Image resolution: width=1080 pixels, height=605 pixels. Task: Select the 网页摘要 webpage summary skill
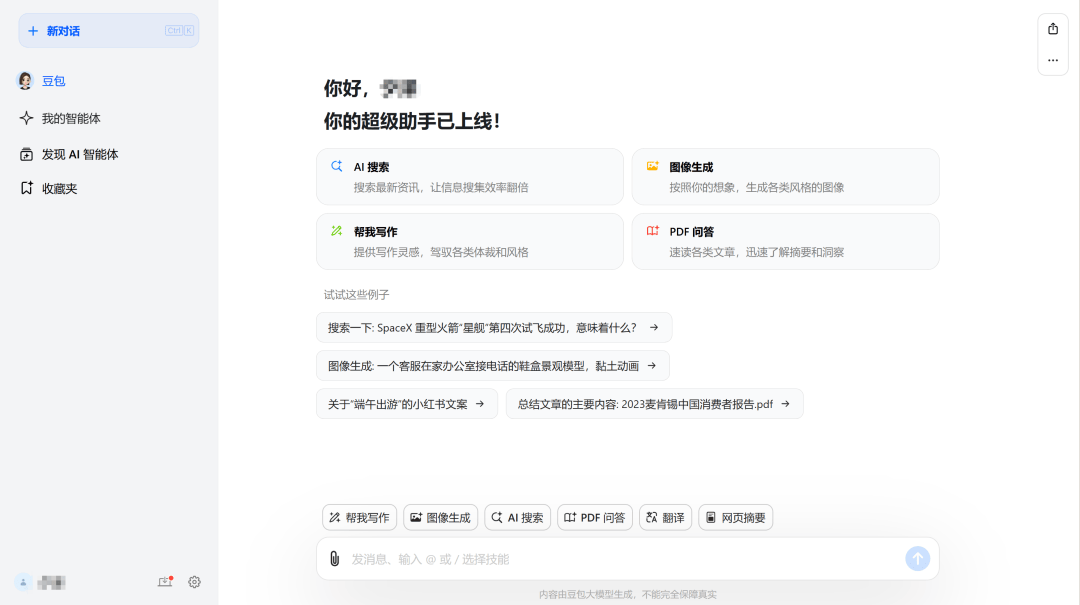click(x=735, y=517)
